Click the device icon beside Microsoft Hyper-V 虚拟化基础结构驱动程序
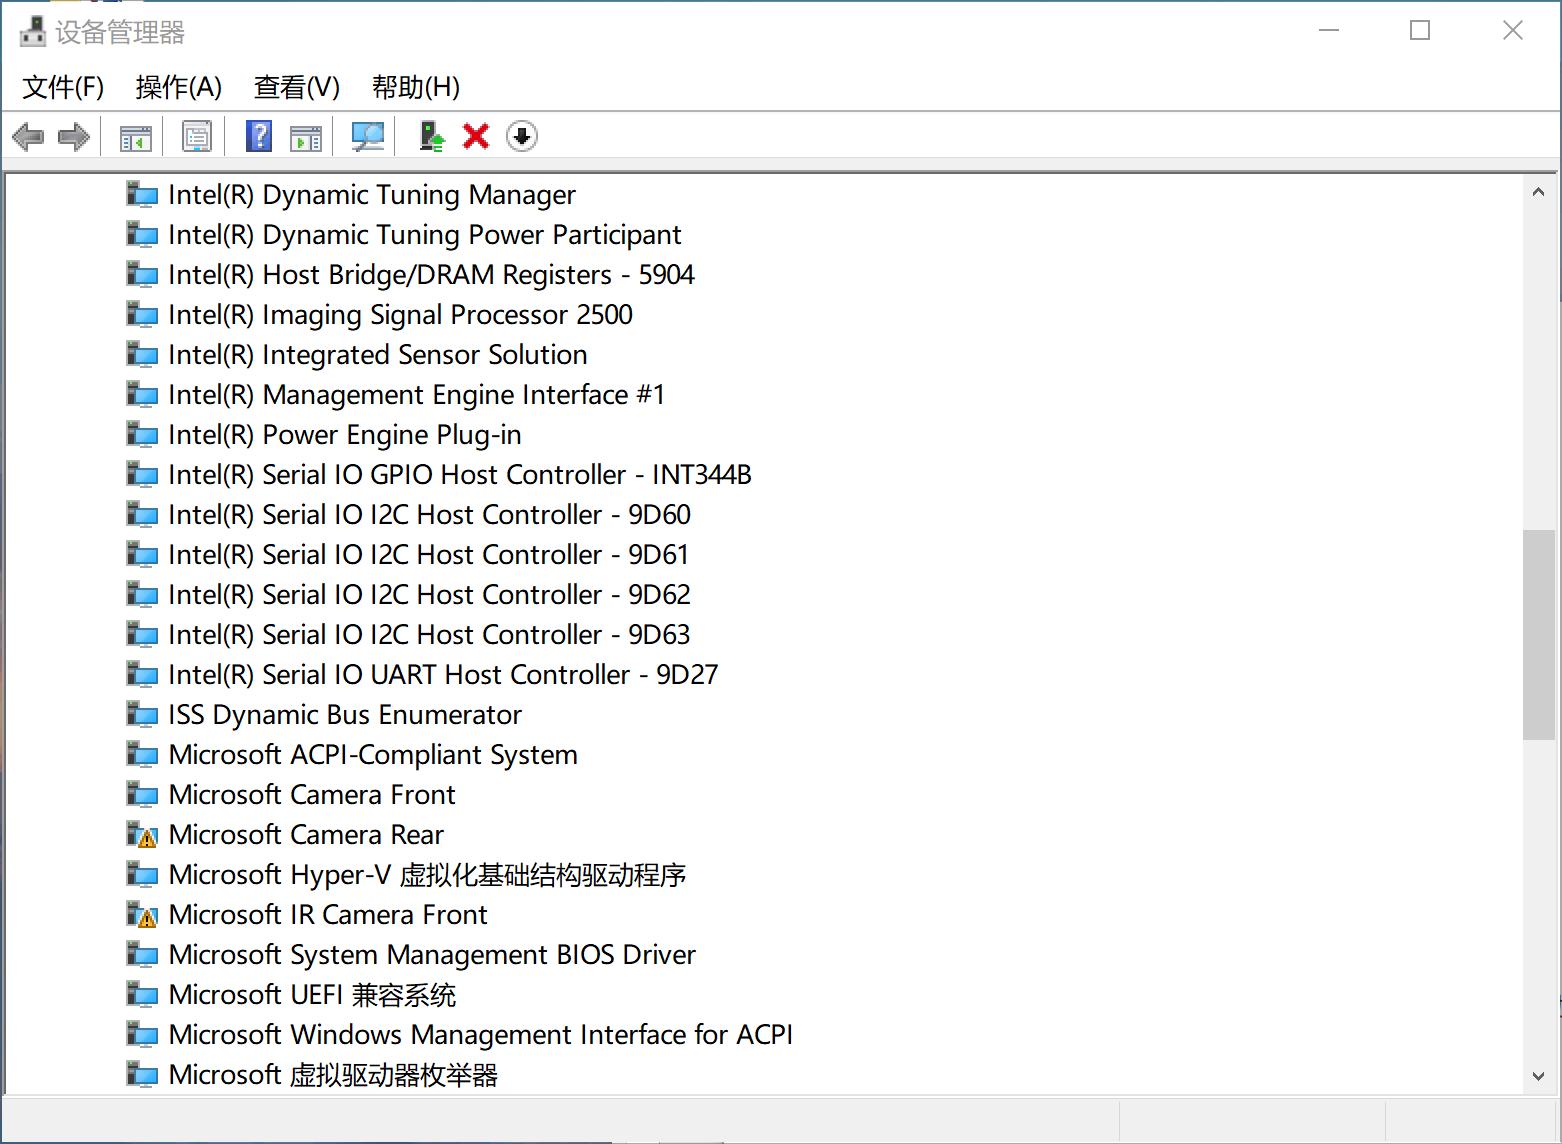1562x1144 pixels. [142, 874]
